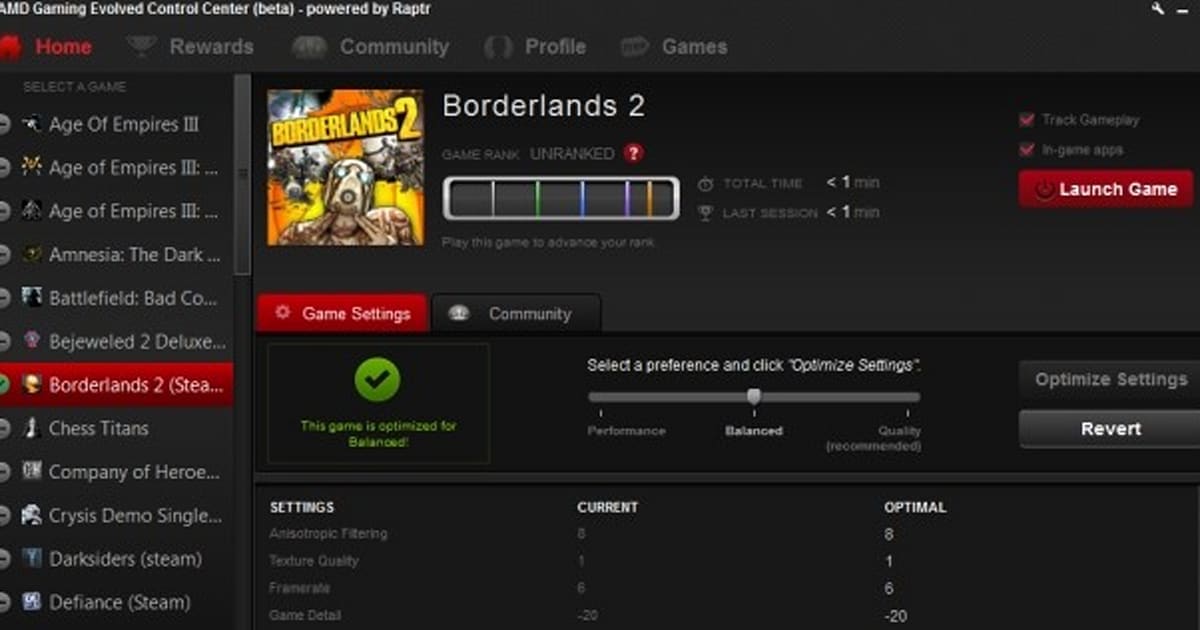Viewport: 1200px width, 630px height.
Task: Click the clock icon beside TOTAL TIME
Action: click(706, 184)
